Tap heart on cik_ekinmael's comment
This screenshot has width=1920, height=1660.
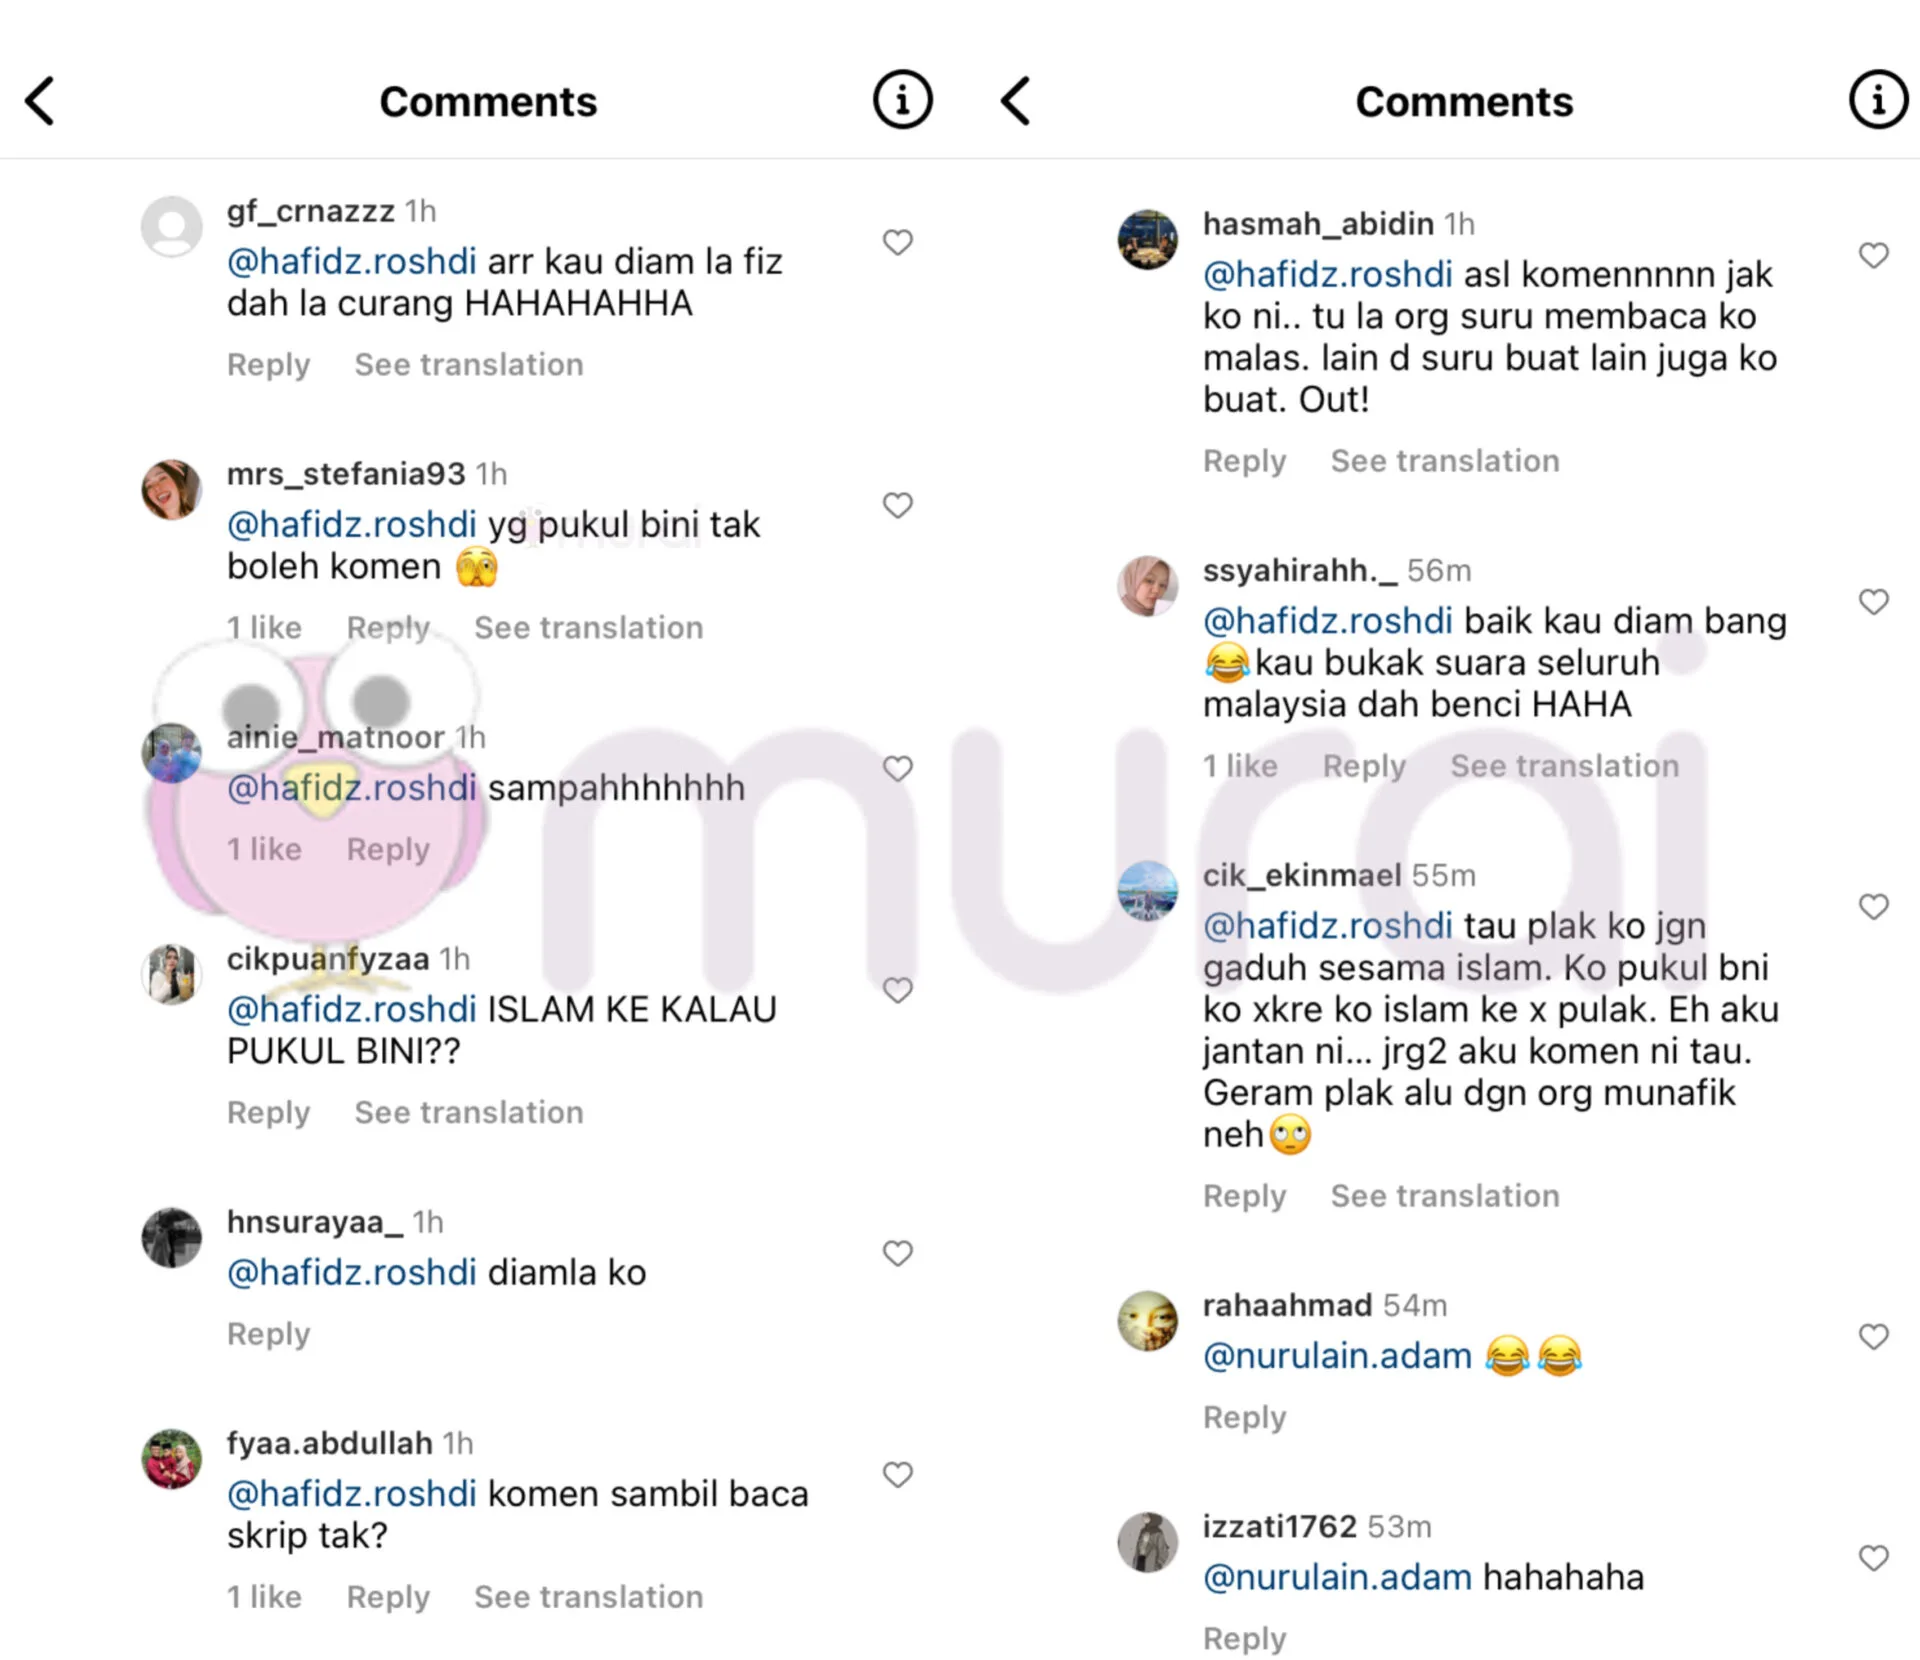click(x=1874, y=906)
